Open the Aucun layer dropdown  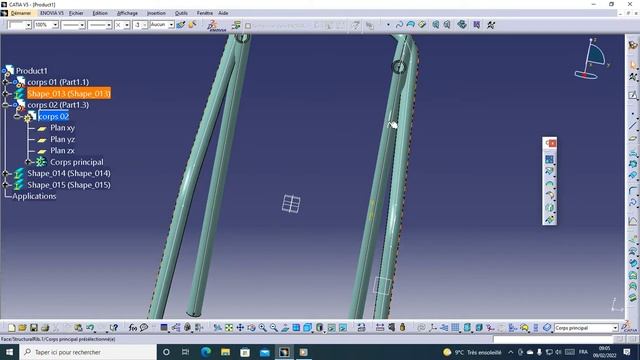(171, 25)
